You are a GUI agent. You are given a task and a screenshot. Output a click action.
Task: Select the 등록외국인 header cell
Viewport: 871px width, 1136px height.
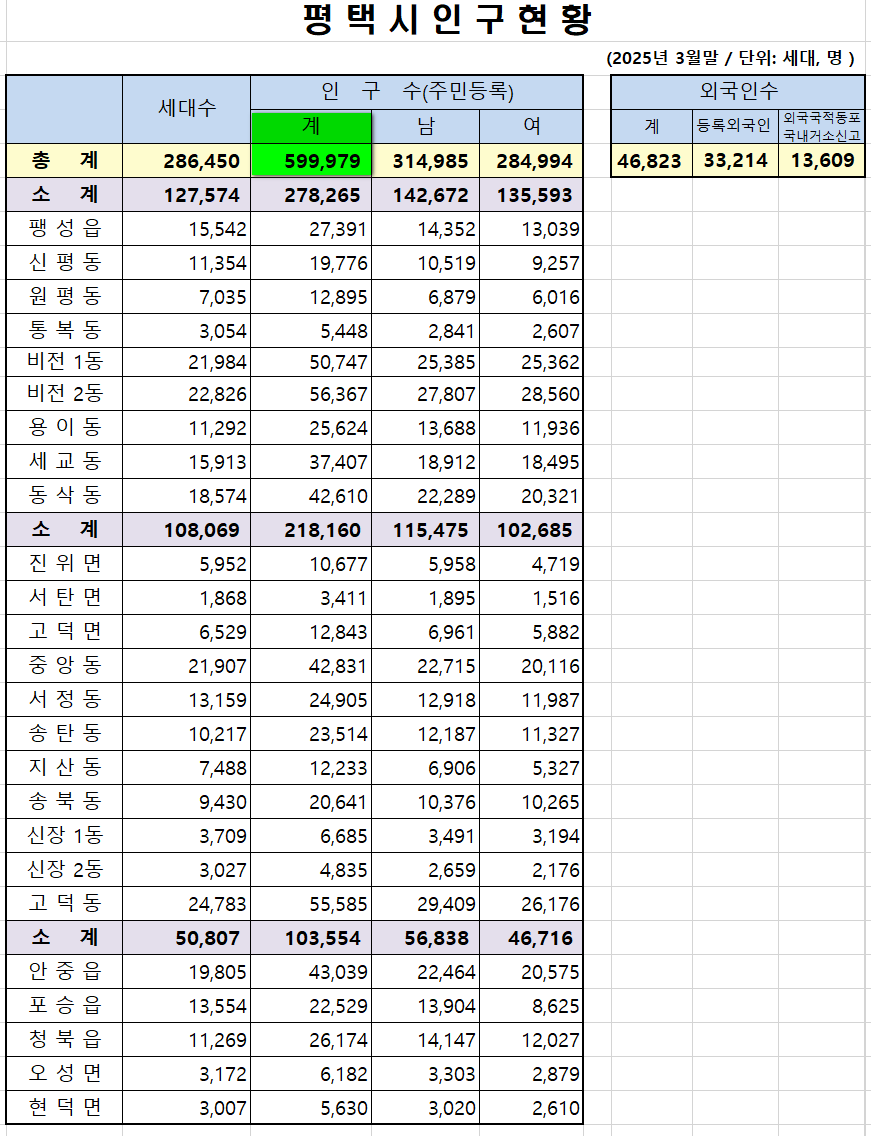pos(735,127)
